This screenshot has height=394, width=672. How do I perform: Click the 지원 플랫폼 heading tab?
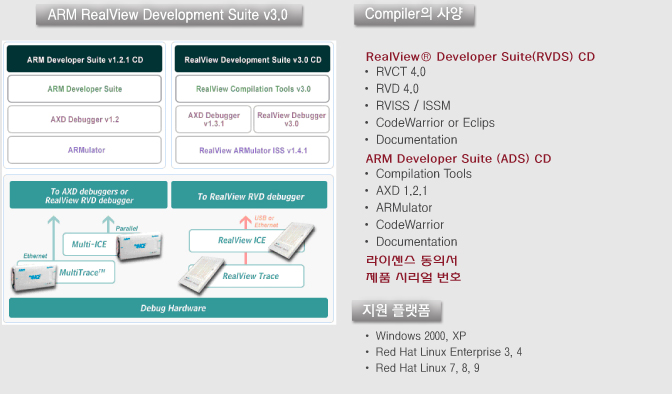(x=396, y=311)
